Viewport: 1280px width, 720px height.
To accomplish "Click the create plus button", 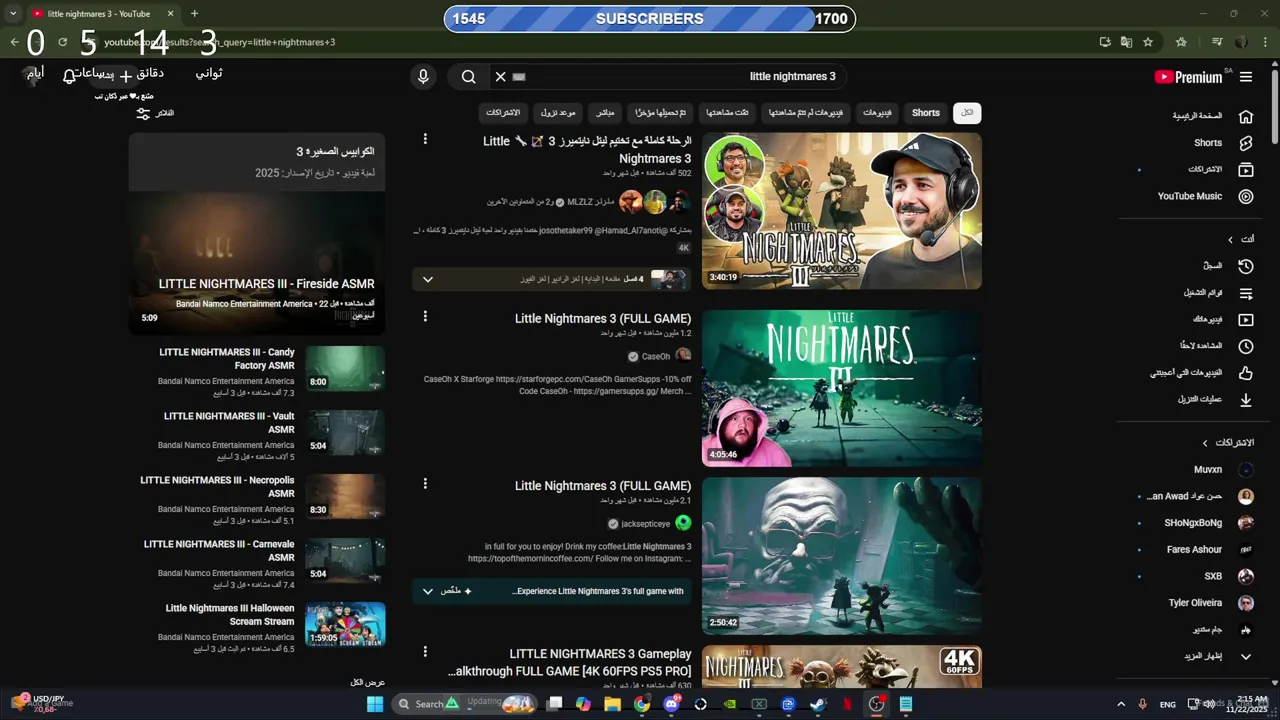I will coord(125,77).
